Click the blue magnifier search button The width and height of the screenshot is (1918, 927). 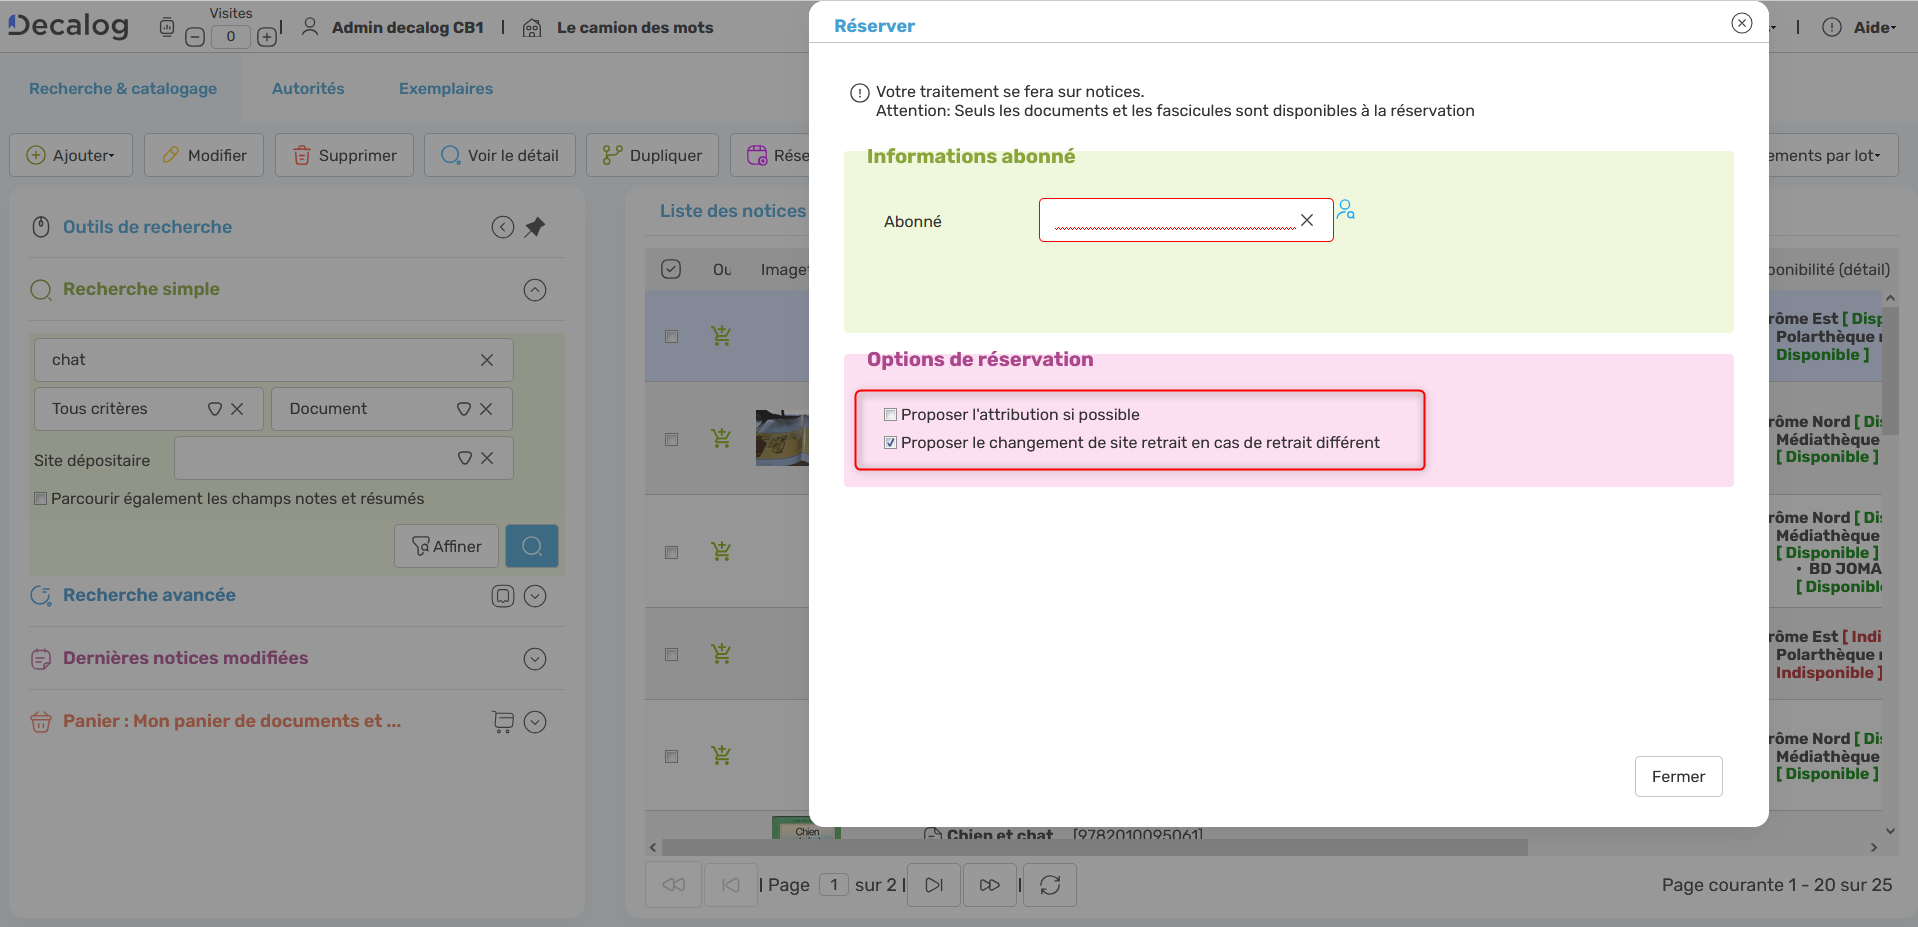tap(532, 546)
